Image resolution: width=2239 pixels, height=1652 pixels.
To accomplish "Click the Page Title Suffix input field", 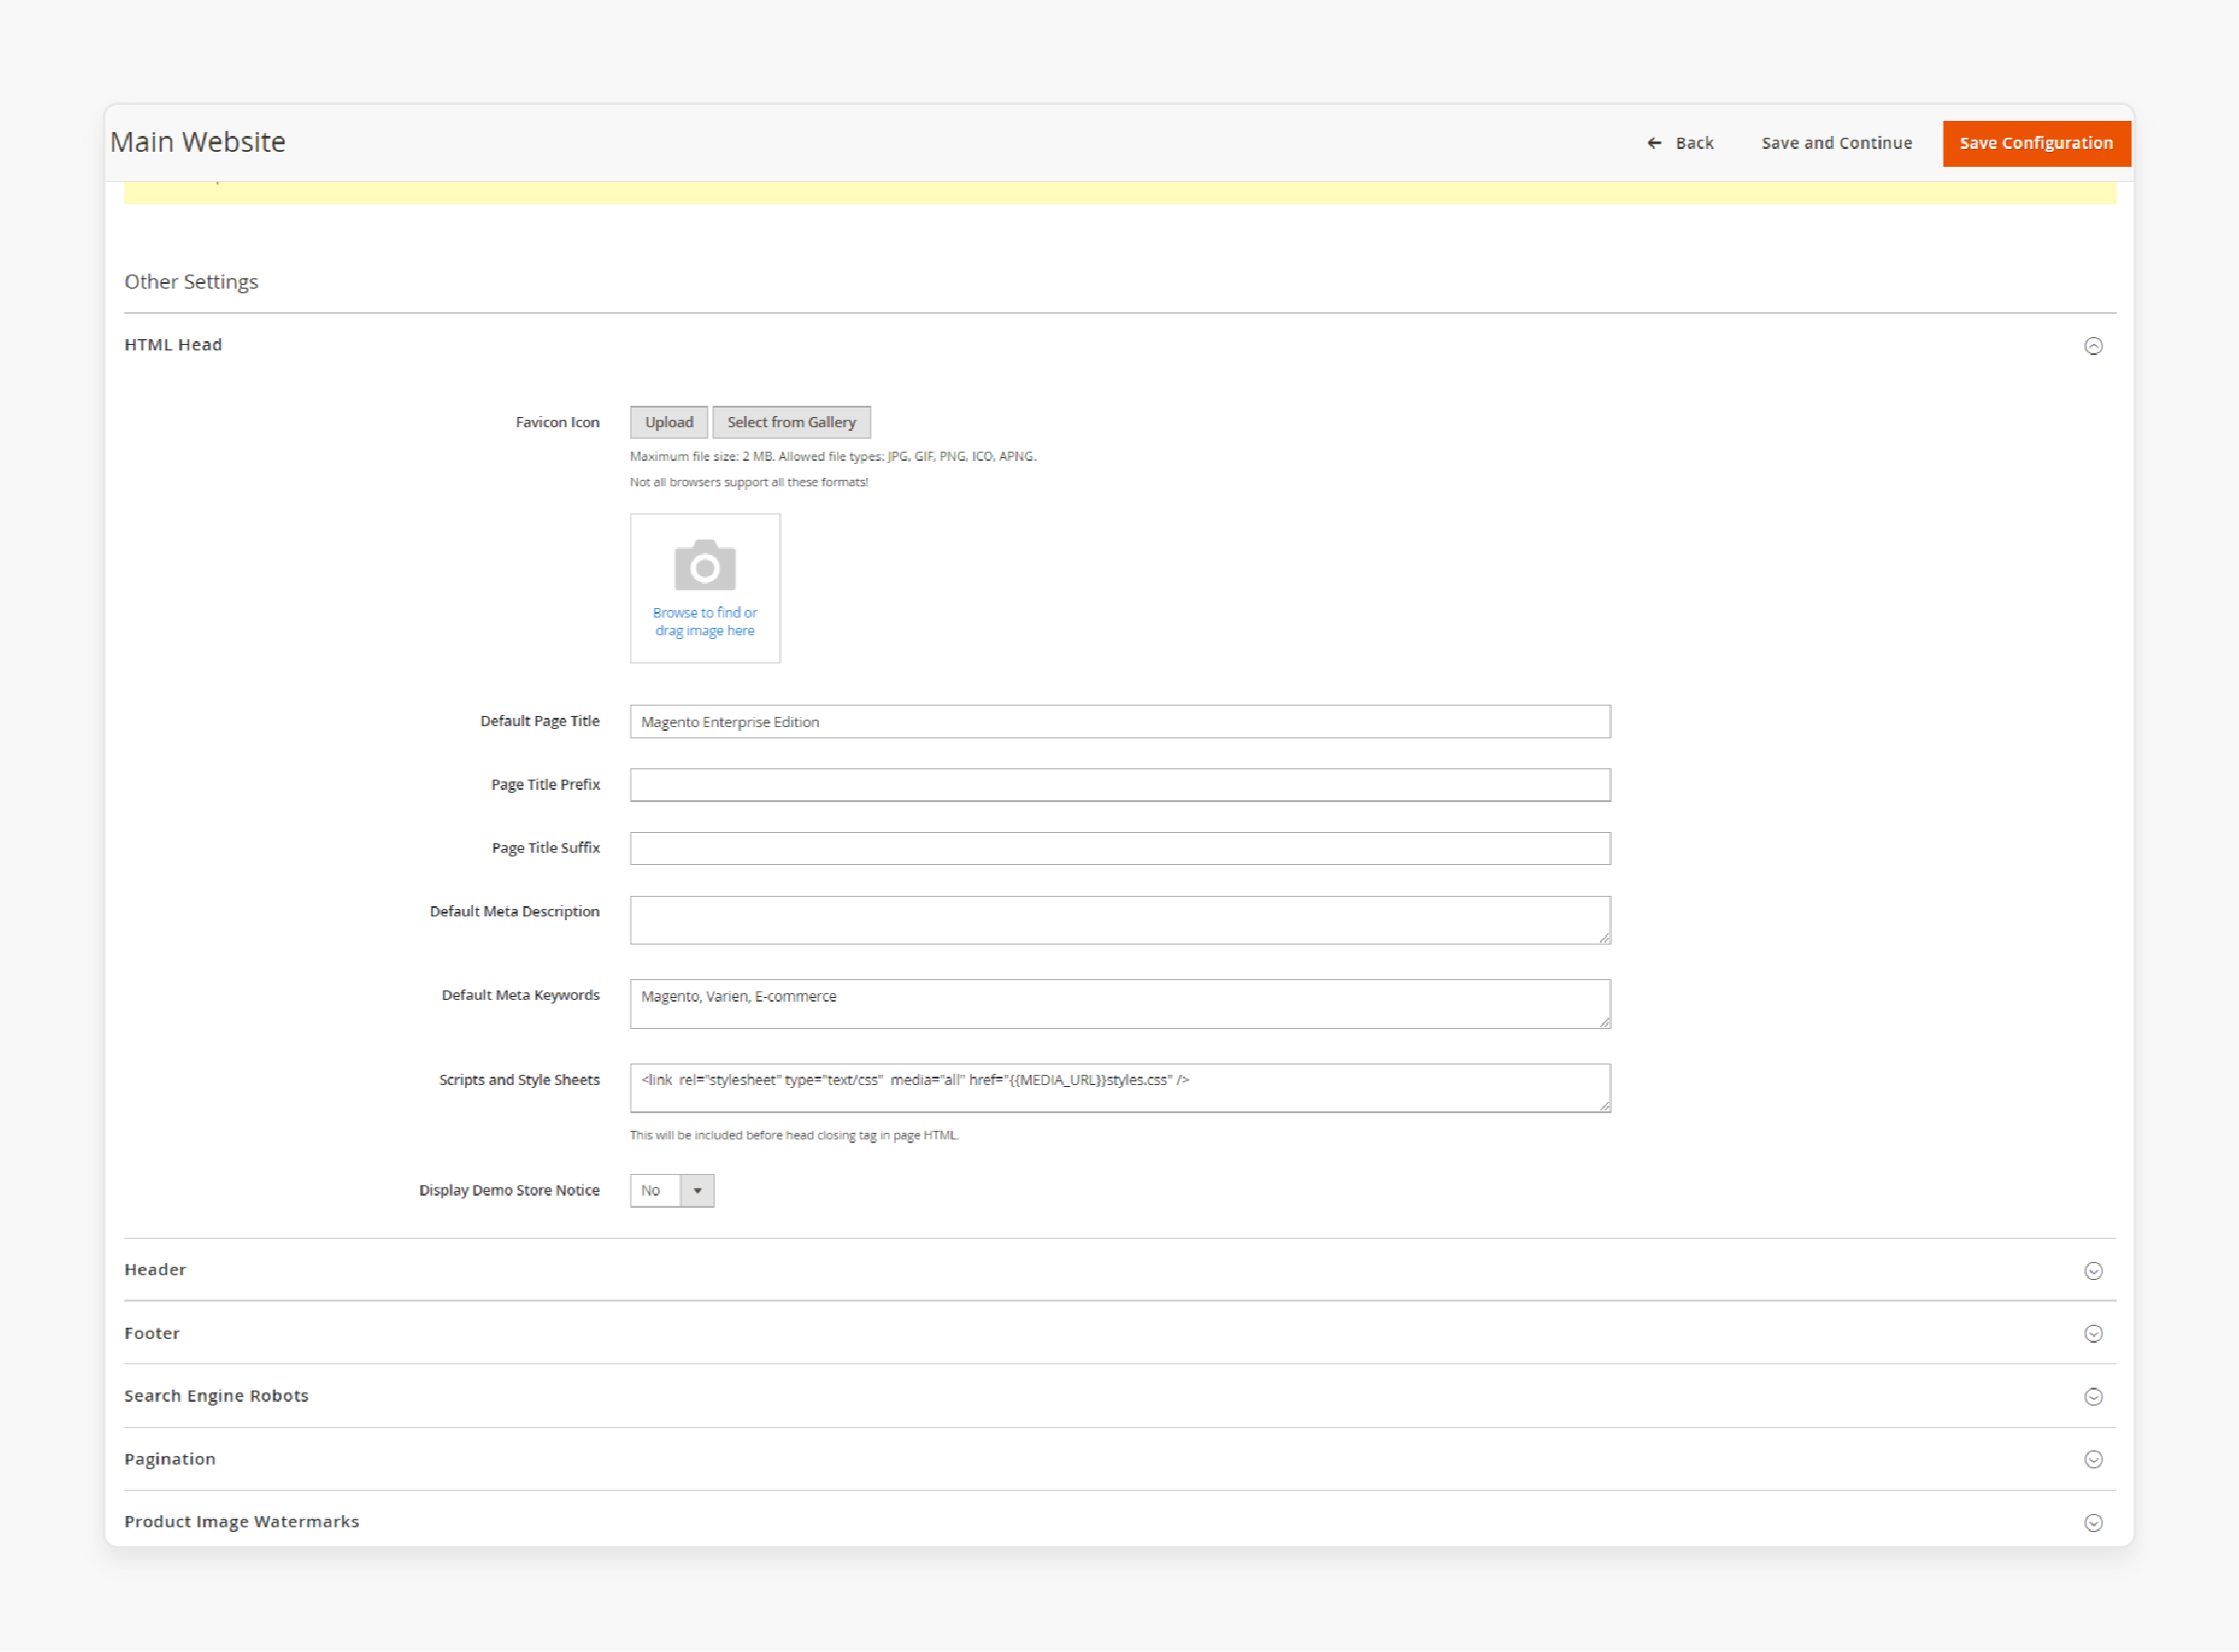I will (x=1119, y=847).
